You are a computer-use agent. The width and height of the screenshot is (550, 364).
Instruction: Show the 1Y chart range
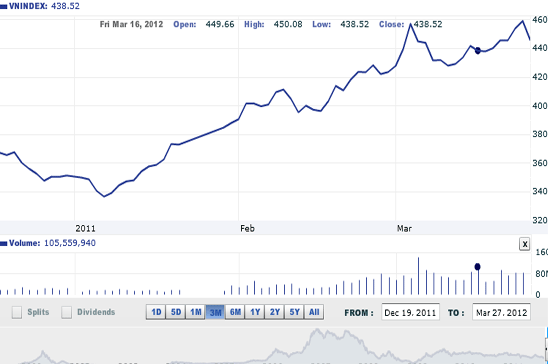(255, 312)
